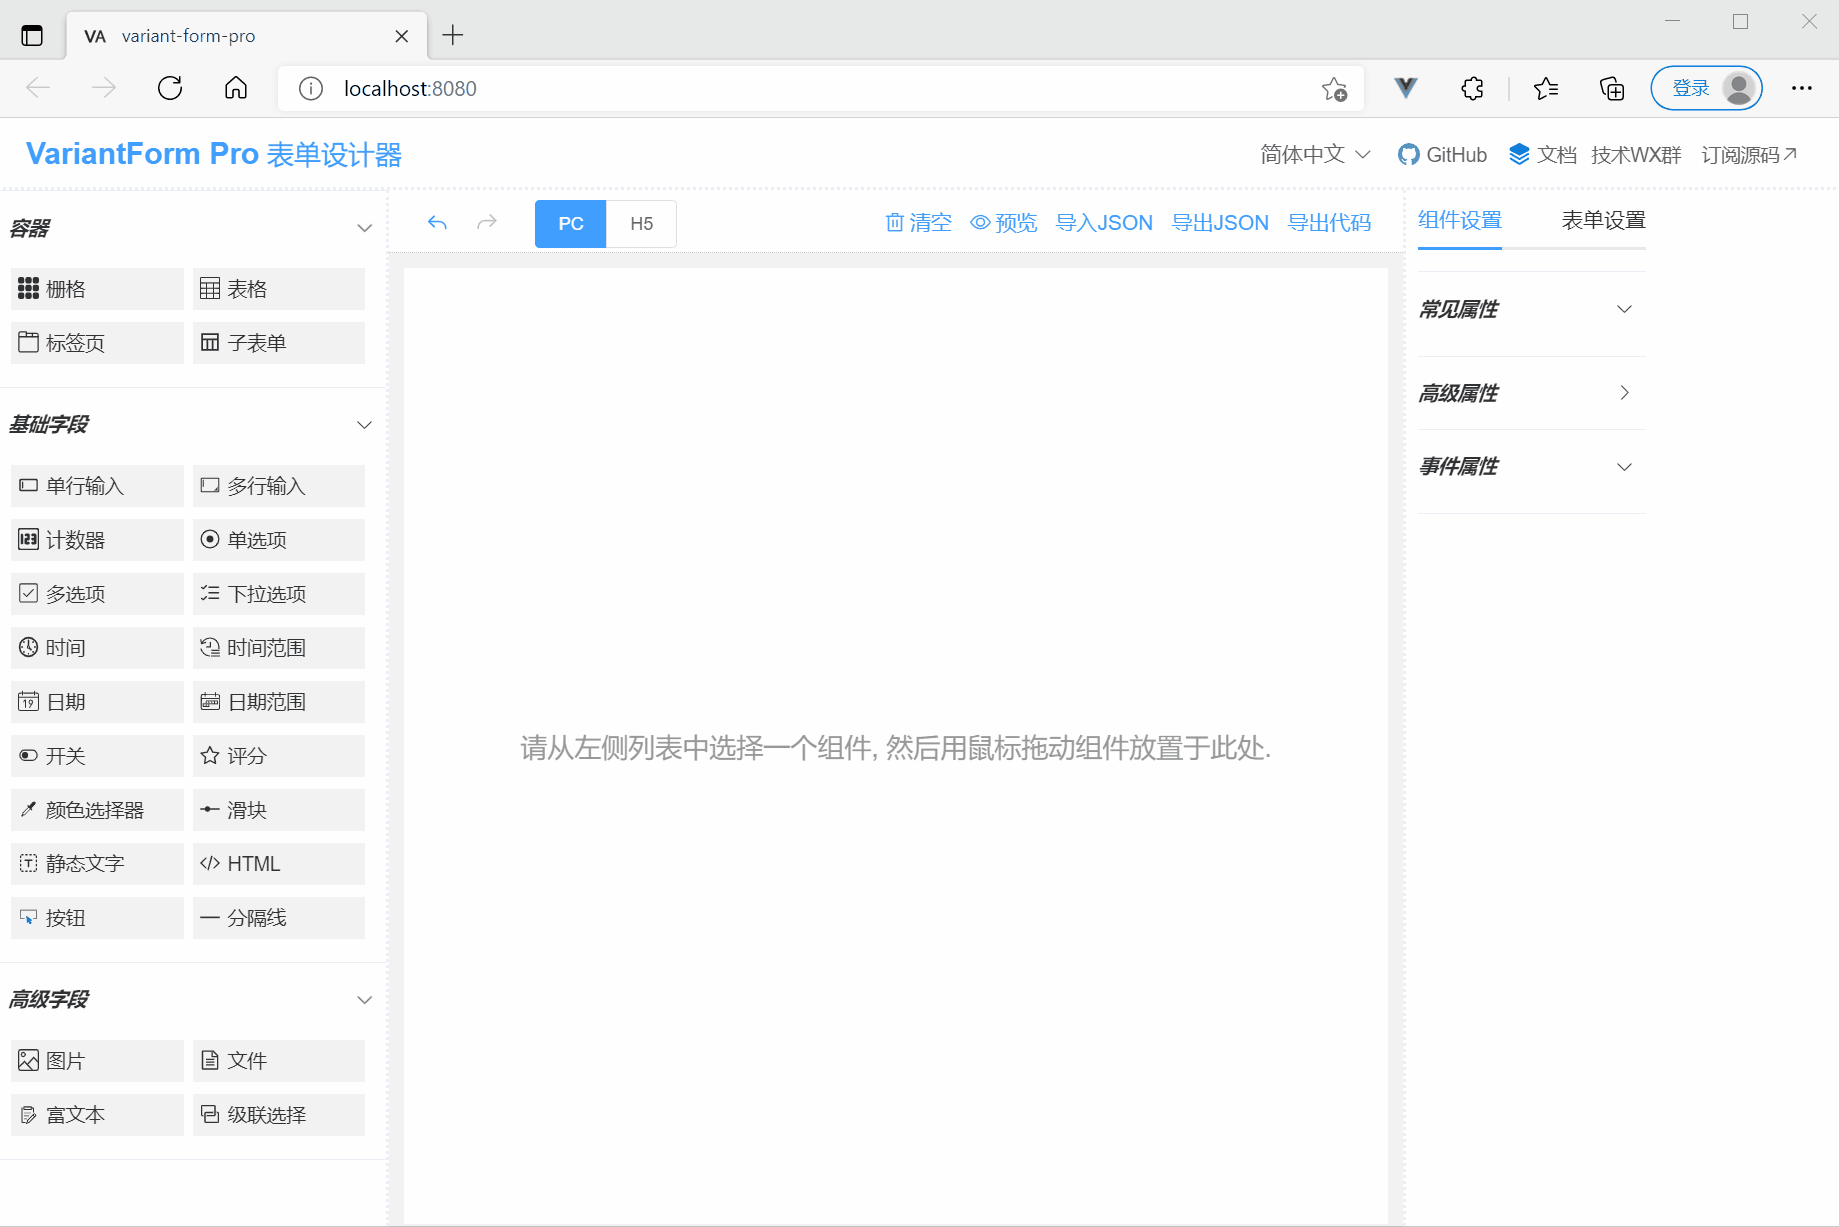
Task: Click the 导出JSON button
Action: [x=1219, y=223]
